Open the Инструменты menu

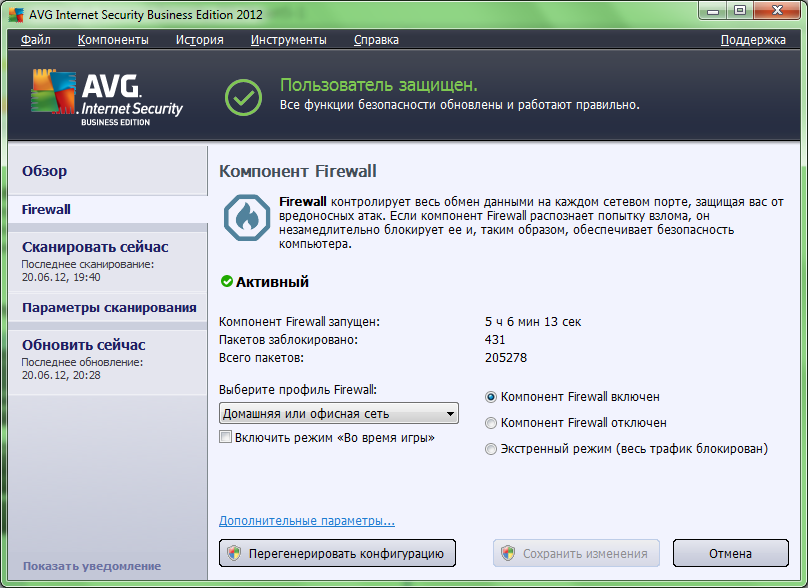click(289, 40)
